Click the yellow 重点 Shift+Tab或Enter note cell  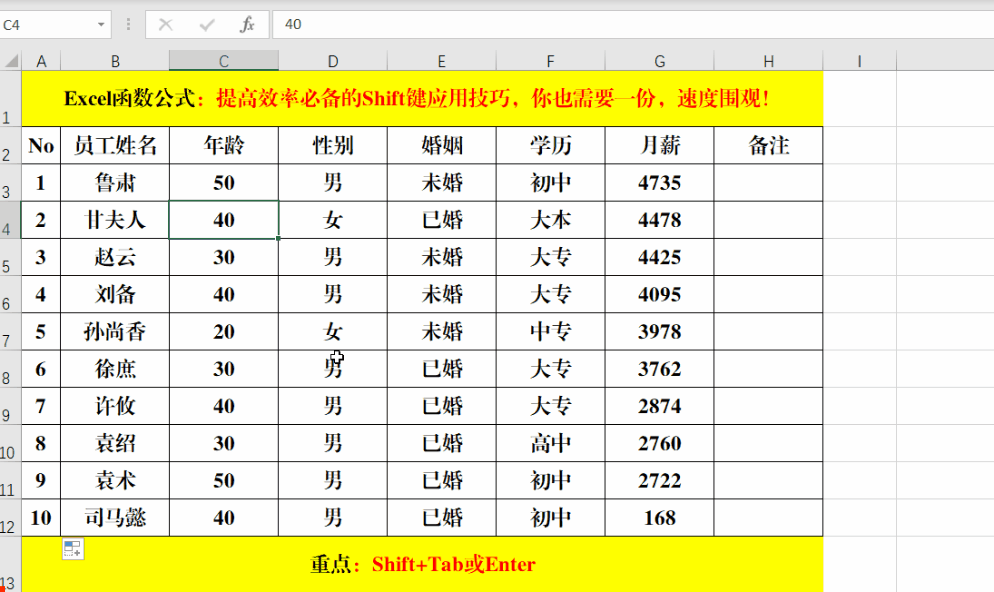point(422,564)
